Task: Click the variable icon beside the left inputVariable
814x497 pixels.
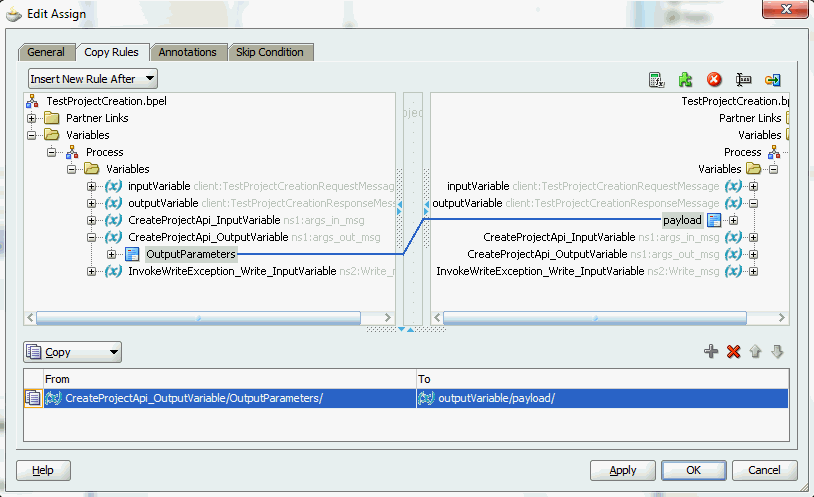Action: point(113,186)
